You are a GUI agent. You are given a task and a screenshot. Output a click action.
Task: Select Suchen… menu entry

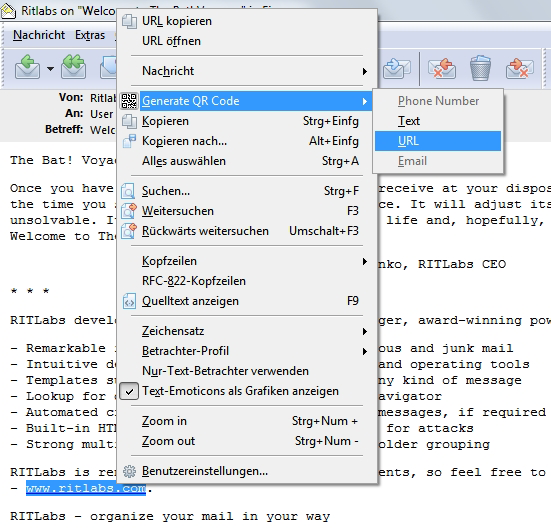(246, 191)
